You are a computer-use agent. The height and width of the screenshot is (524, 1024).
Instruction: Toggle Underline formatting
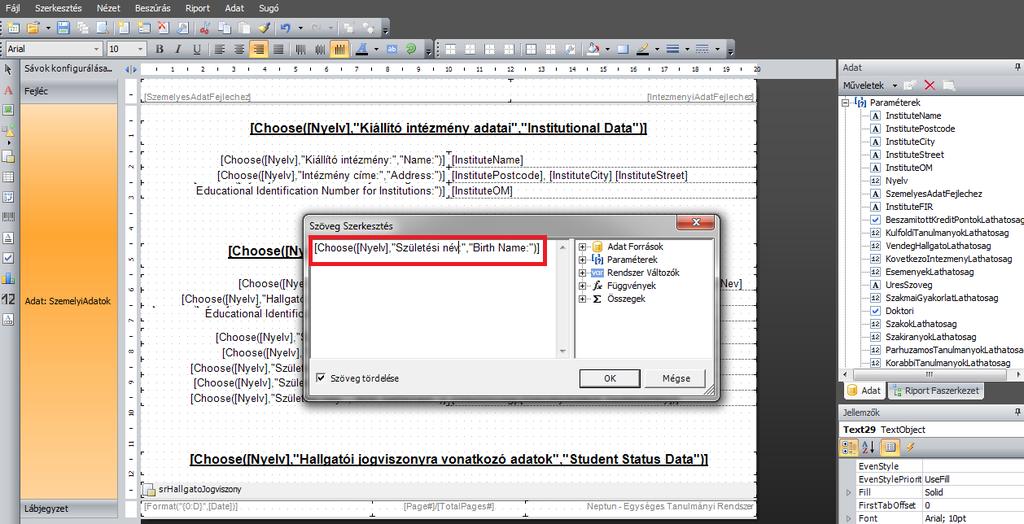point(197,49)
